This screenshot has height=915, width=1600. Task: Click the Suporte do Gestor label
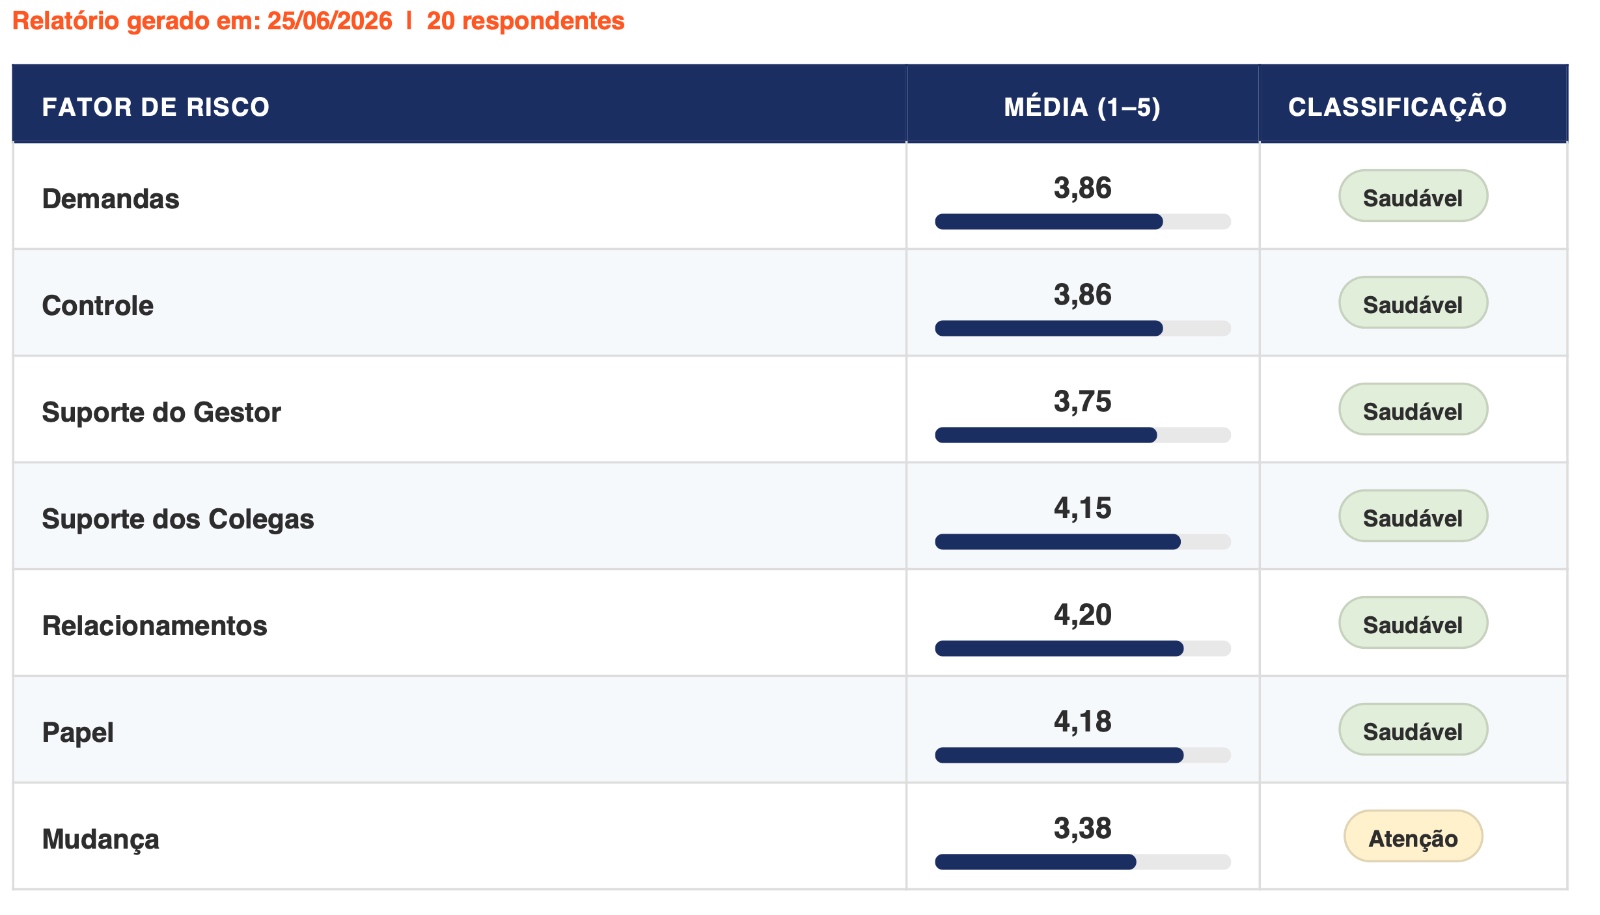coord(161,412)
